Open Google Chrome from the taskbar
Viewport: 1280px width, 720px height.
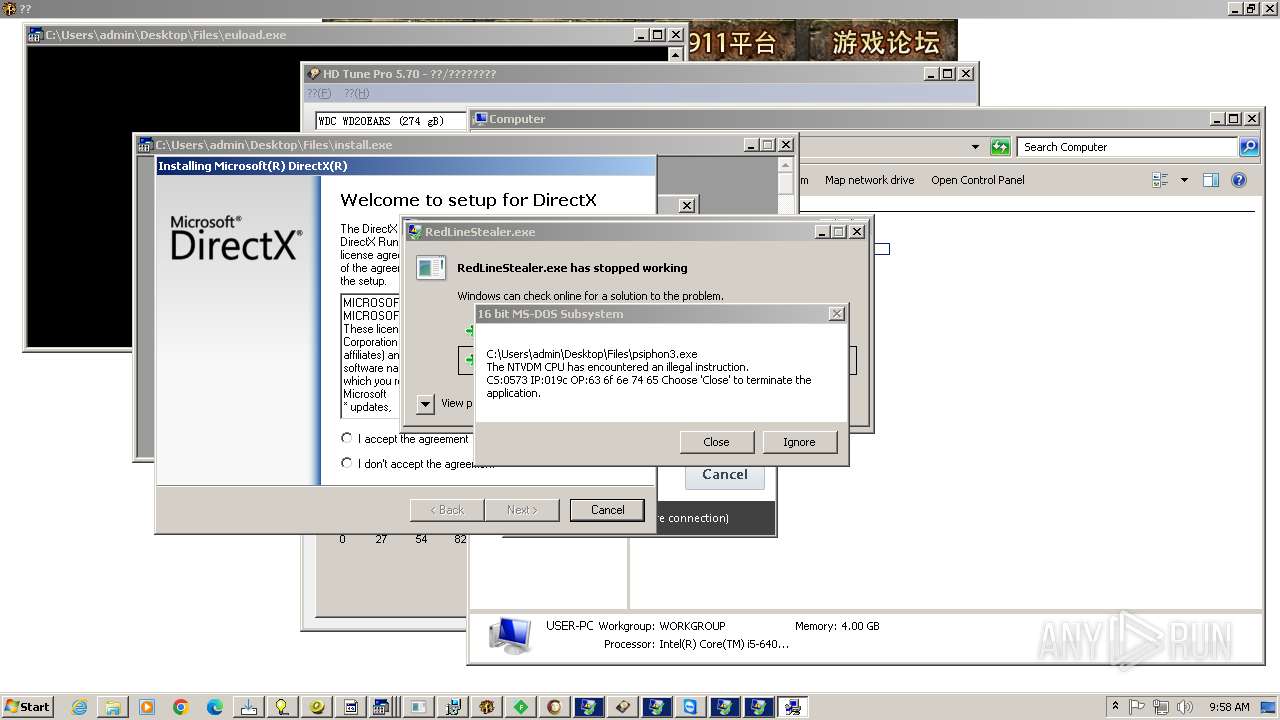pyautogui.click(x=181, y=707)
